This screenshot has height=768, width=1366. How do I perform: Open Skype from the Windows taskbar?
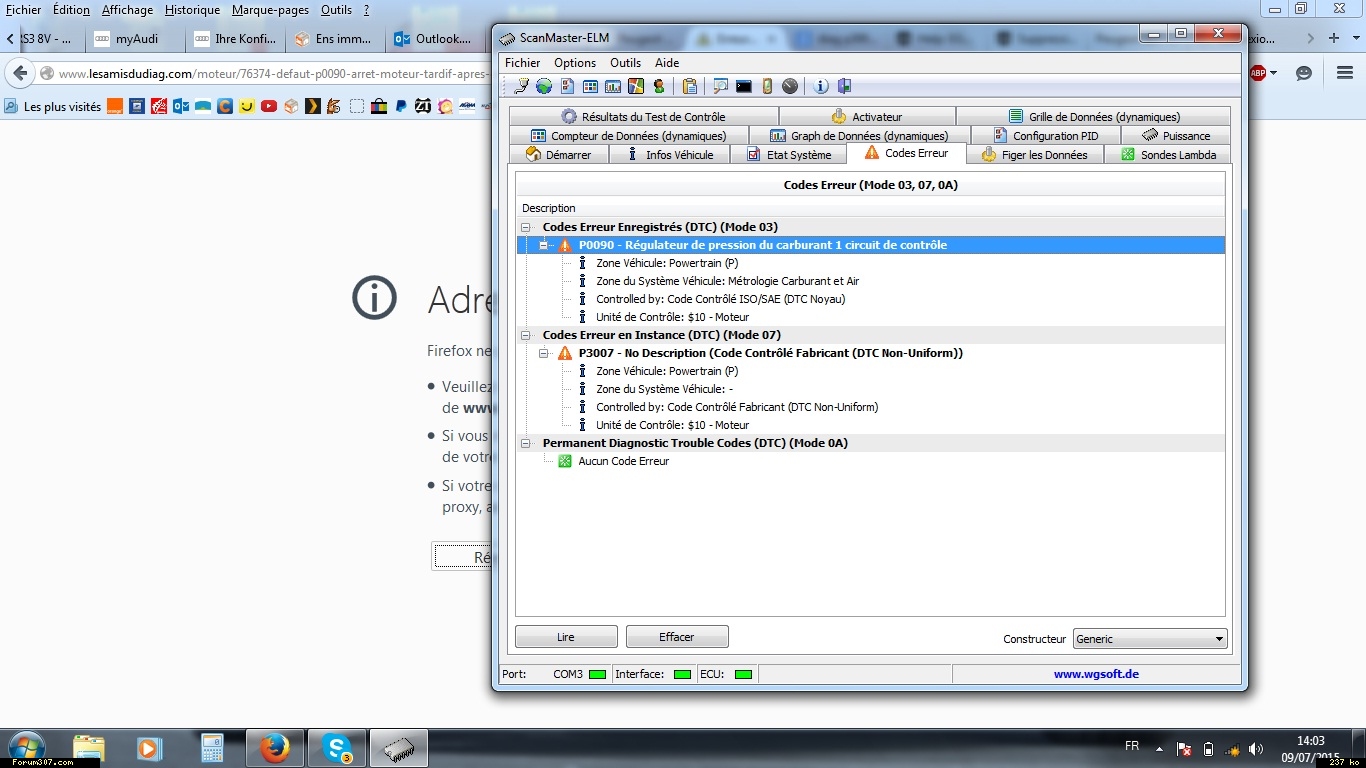336,748
